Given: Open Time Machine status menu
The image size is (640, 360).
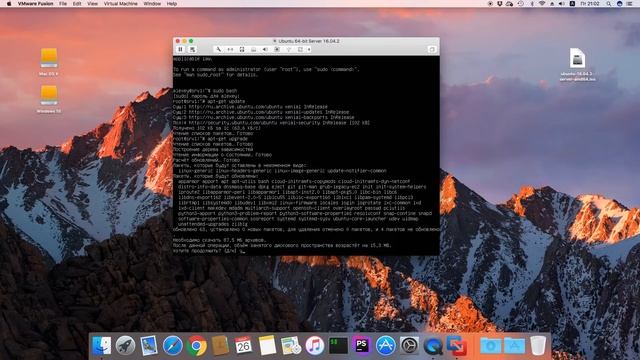Looking at the screenshot, I should click(x=521, y=4).
